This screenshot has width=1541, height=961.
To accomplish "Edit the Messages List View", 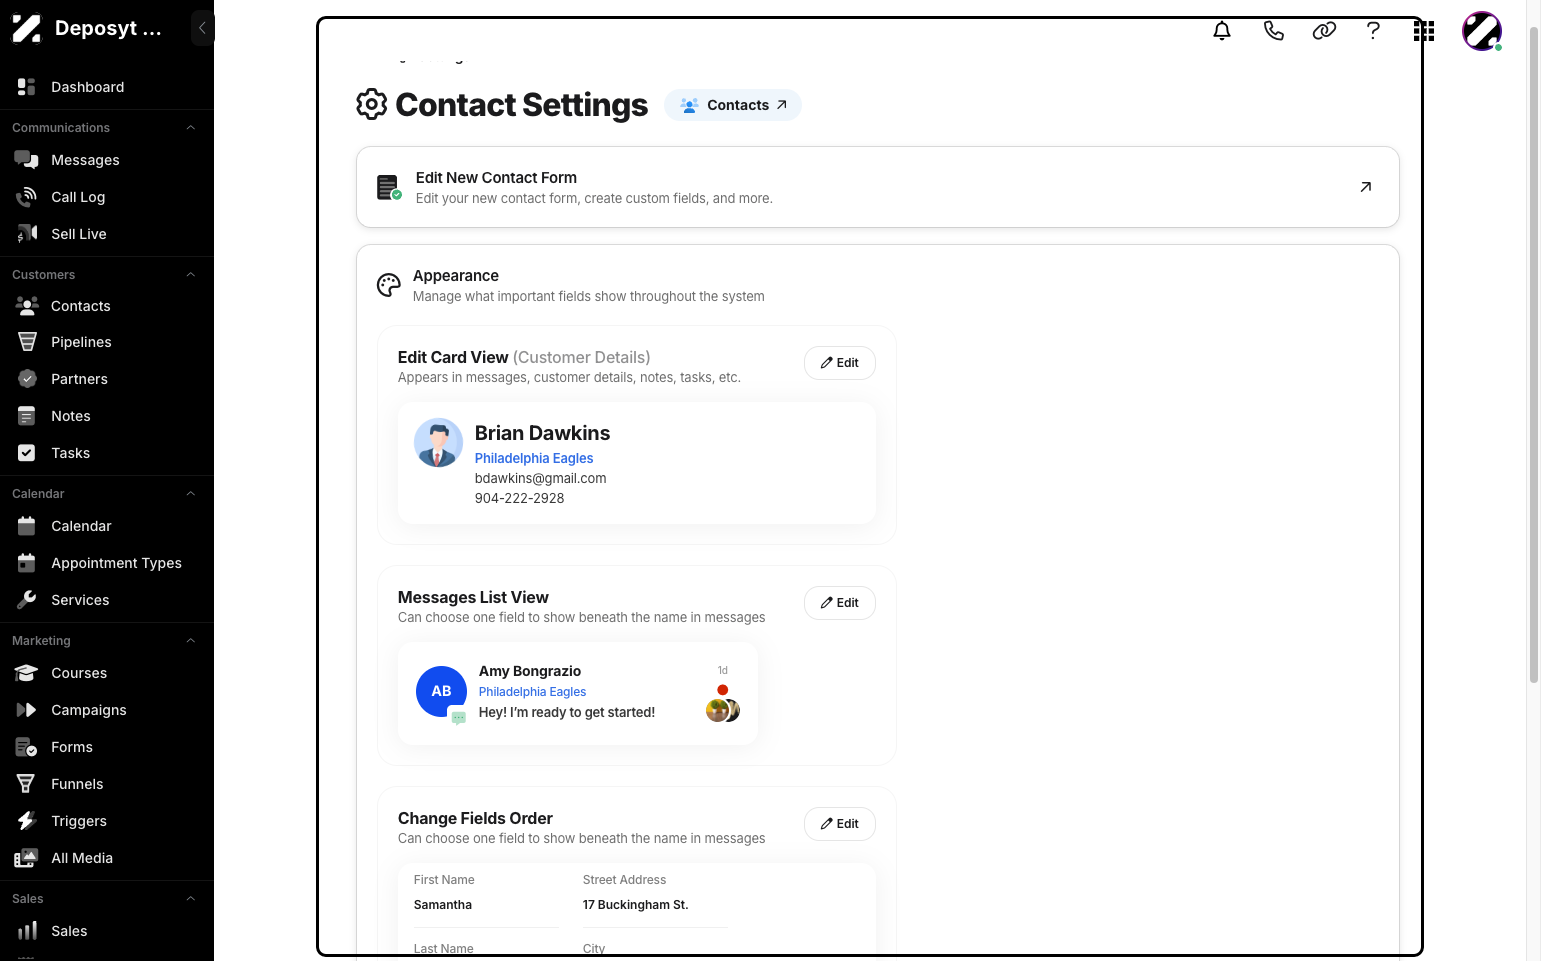I will click(840, 603).
